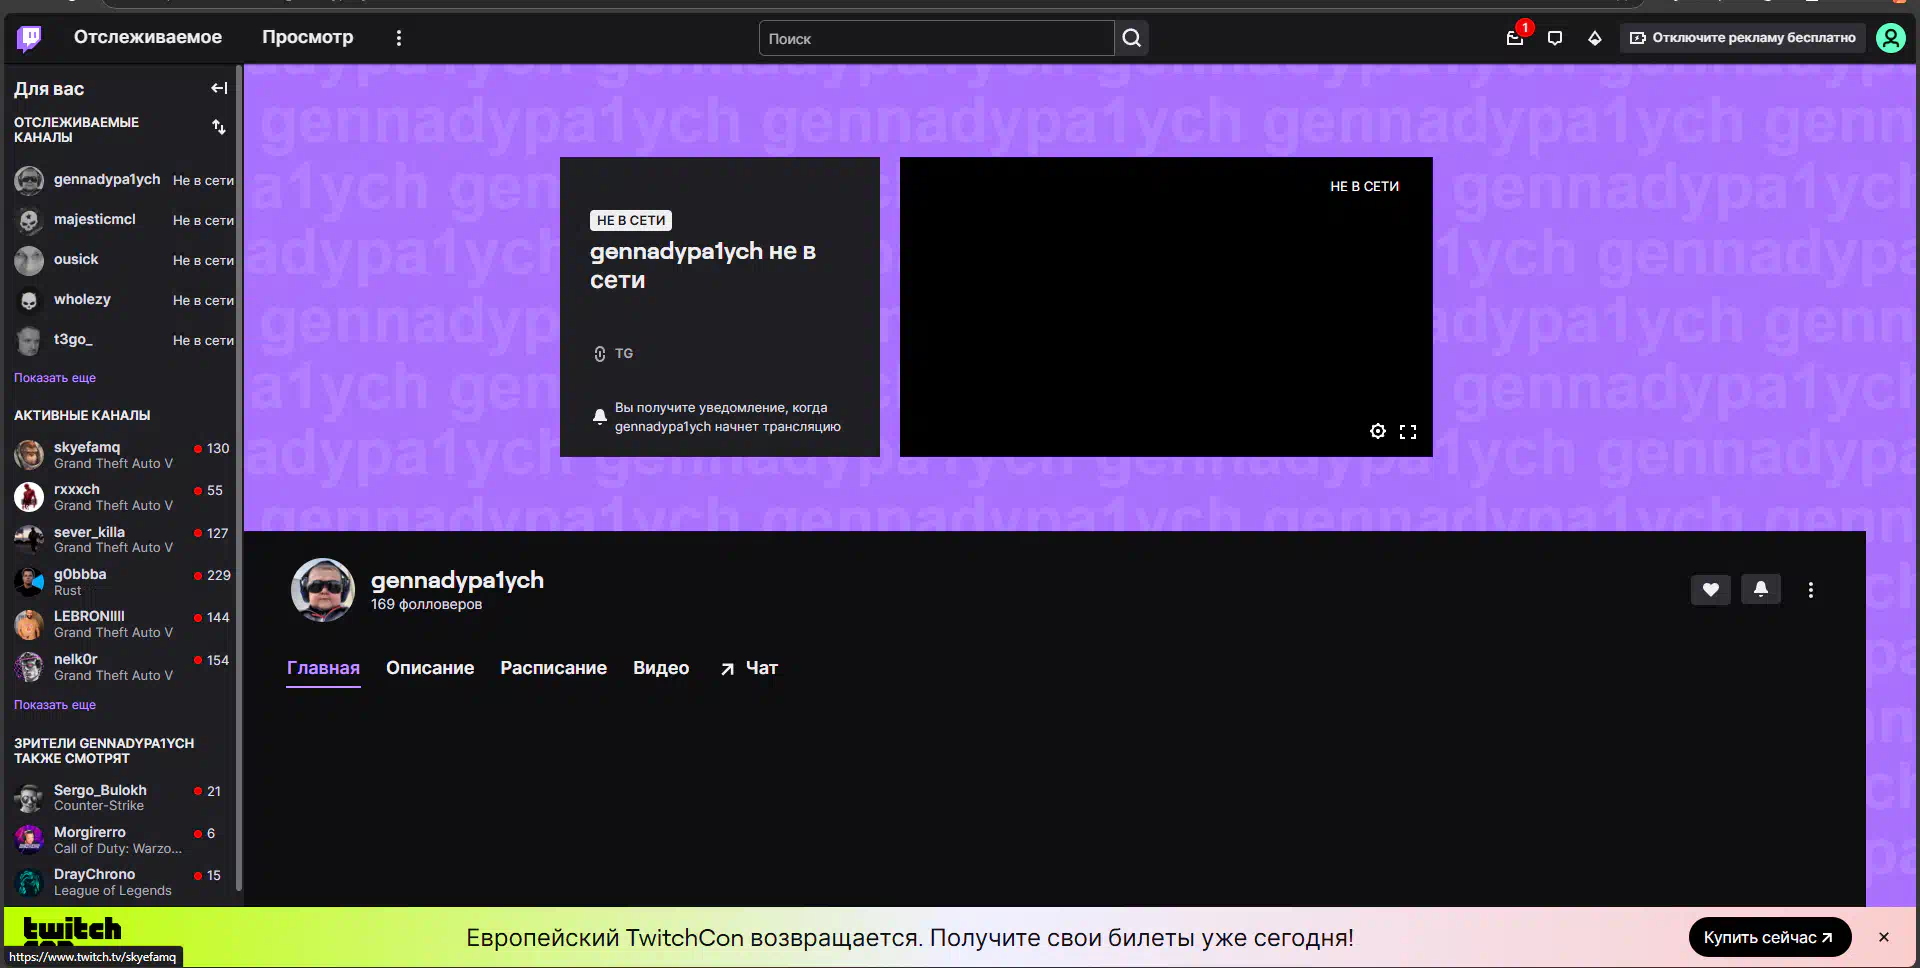Select the 'Расписание' channel tab
This screenshot has width=1920, height=968.
pyautogui.click(x=553, y=668)
